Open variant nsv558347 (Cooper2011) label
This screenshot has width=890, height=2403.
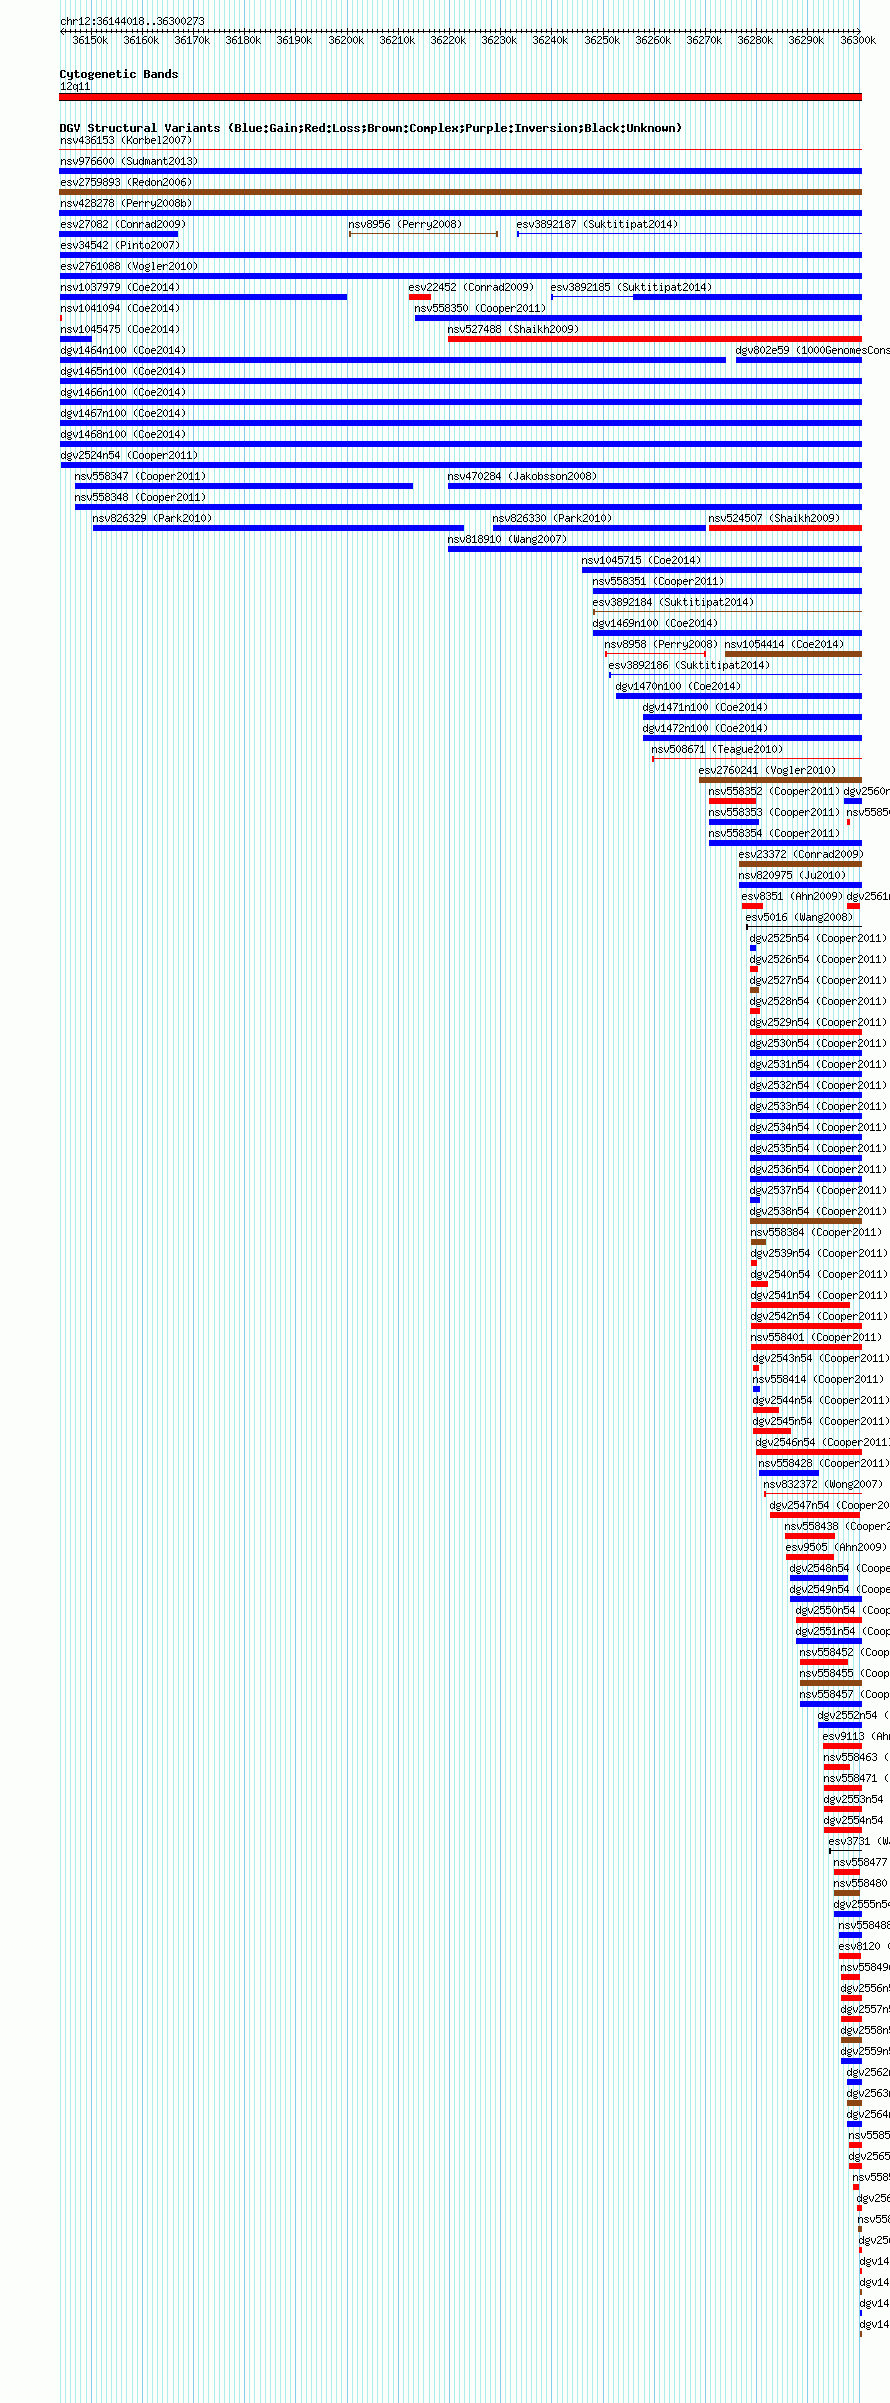(x=140, y=476)
